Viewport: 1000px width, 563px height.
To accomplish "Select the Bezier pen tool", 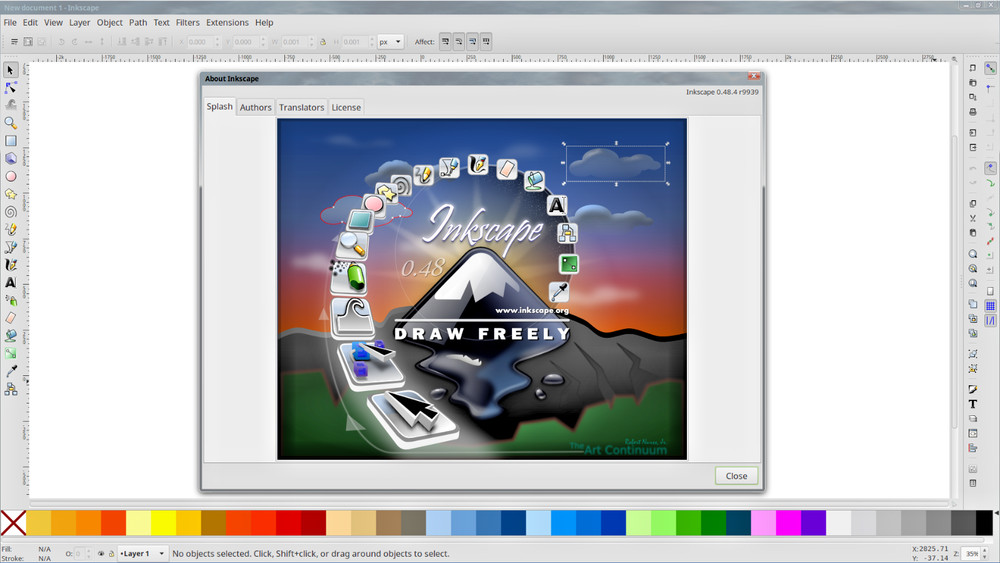I will point(10,247).
